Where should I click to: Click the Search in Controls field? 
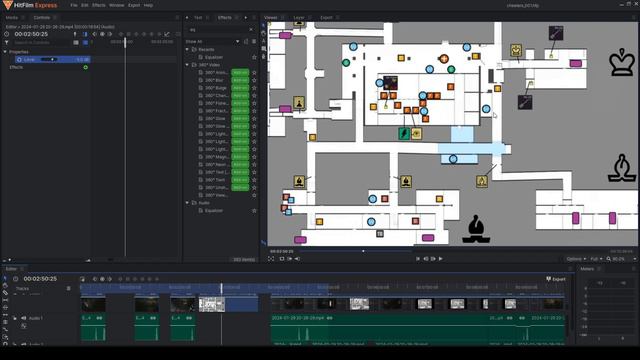click(41, 42)
